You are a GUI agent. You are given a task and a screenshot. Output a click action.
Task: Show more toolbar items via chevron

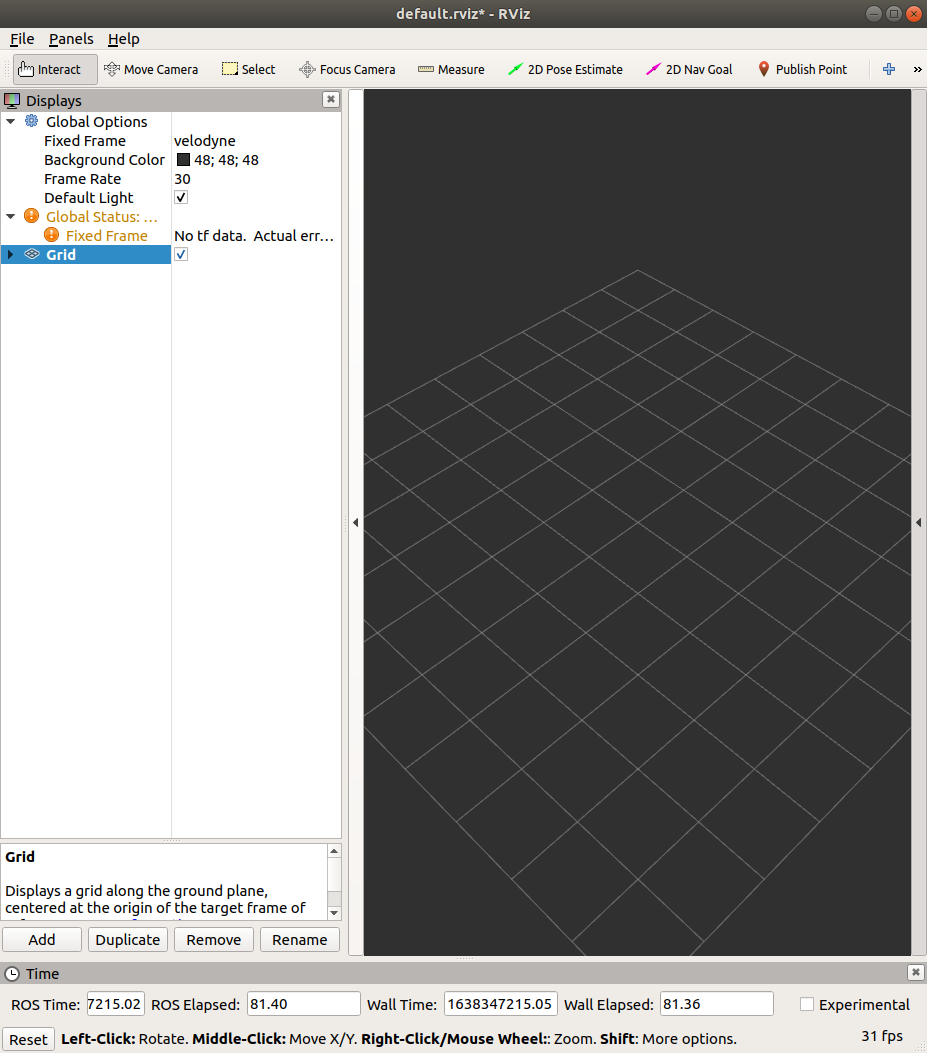[917, 69]
